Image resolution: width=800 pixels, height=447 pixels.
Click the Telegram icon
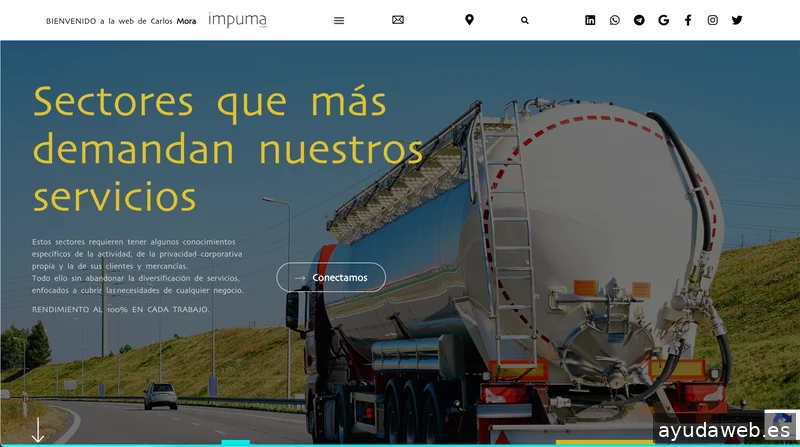[639, 20]
